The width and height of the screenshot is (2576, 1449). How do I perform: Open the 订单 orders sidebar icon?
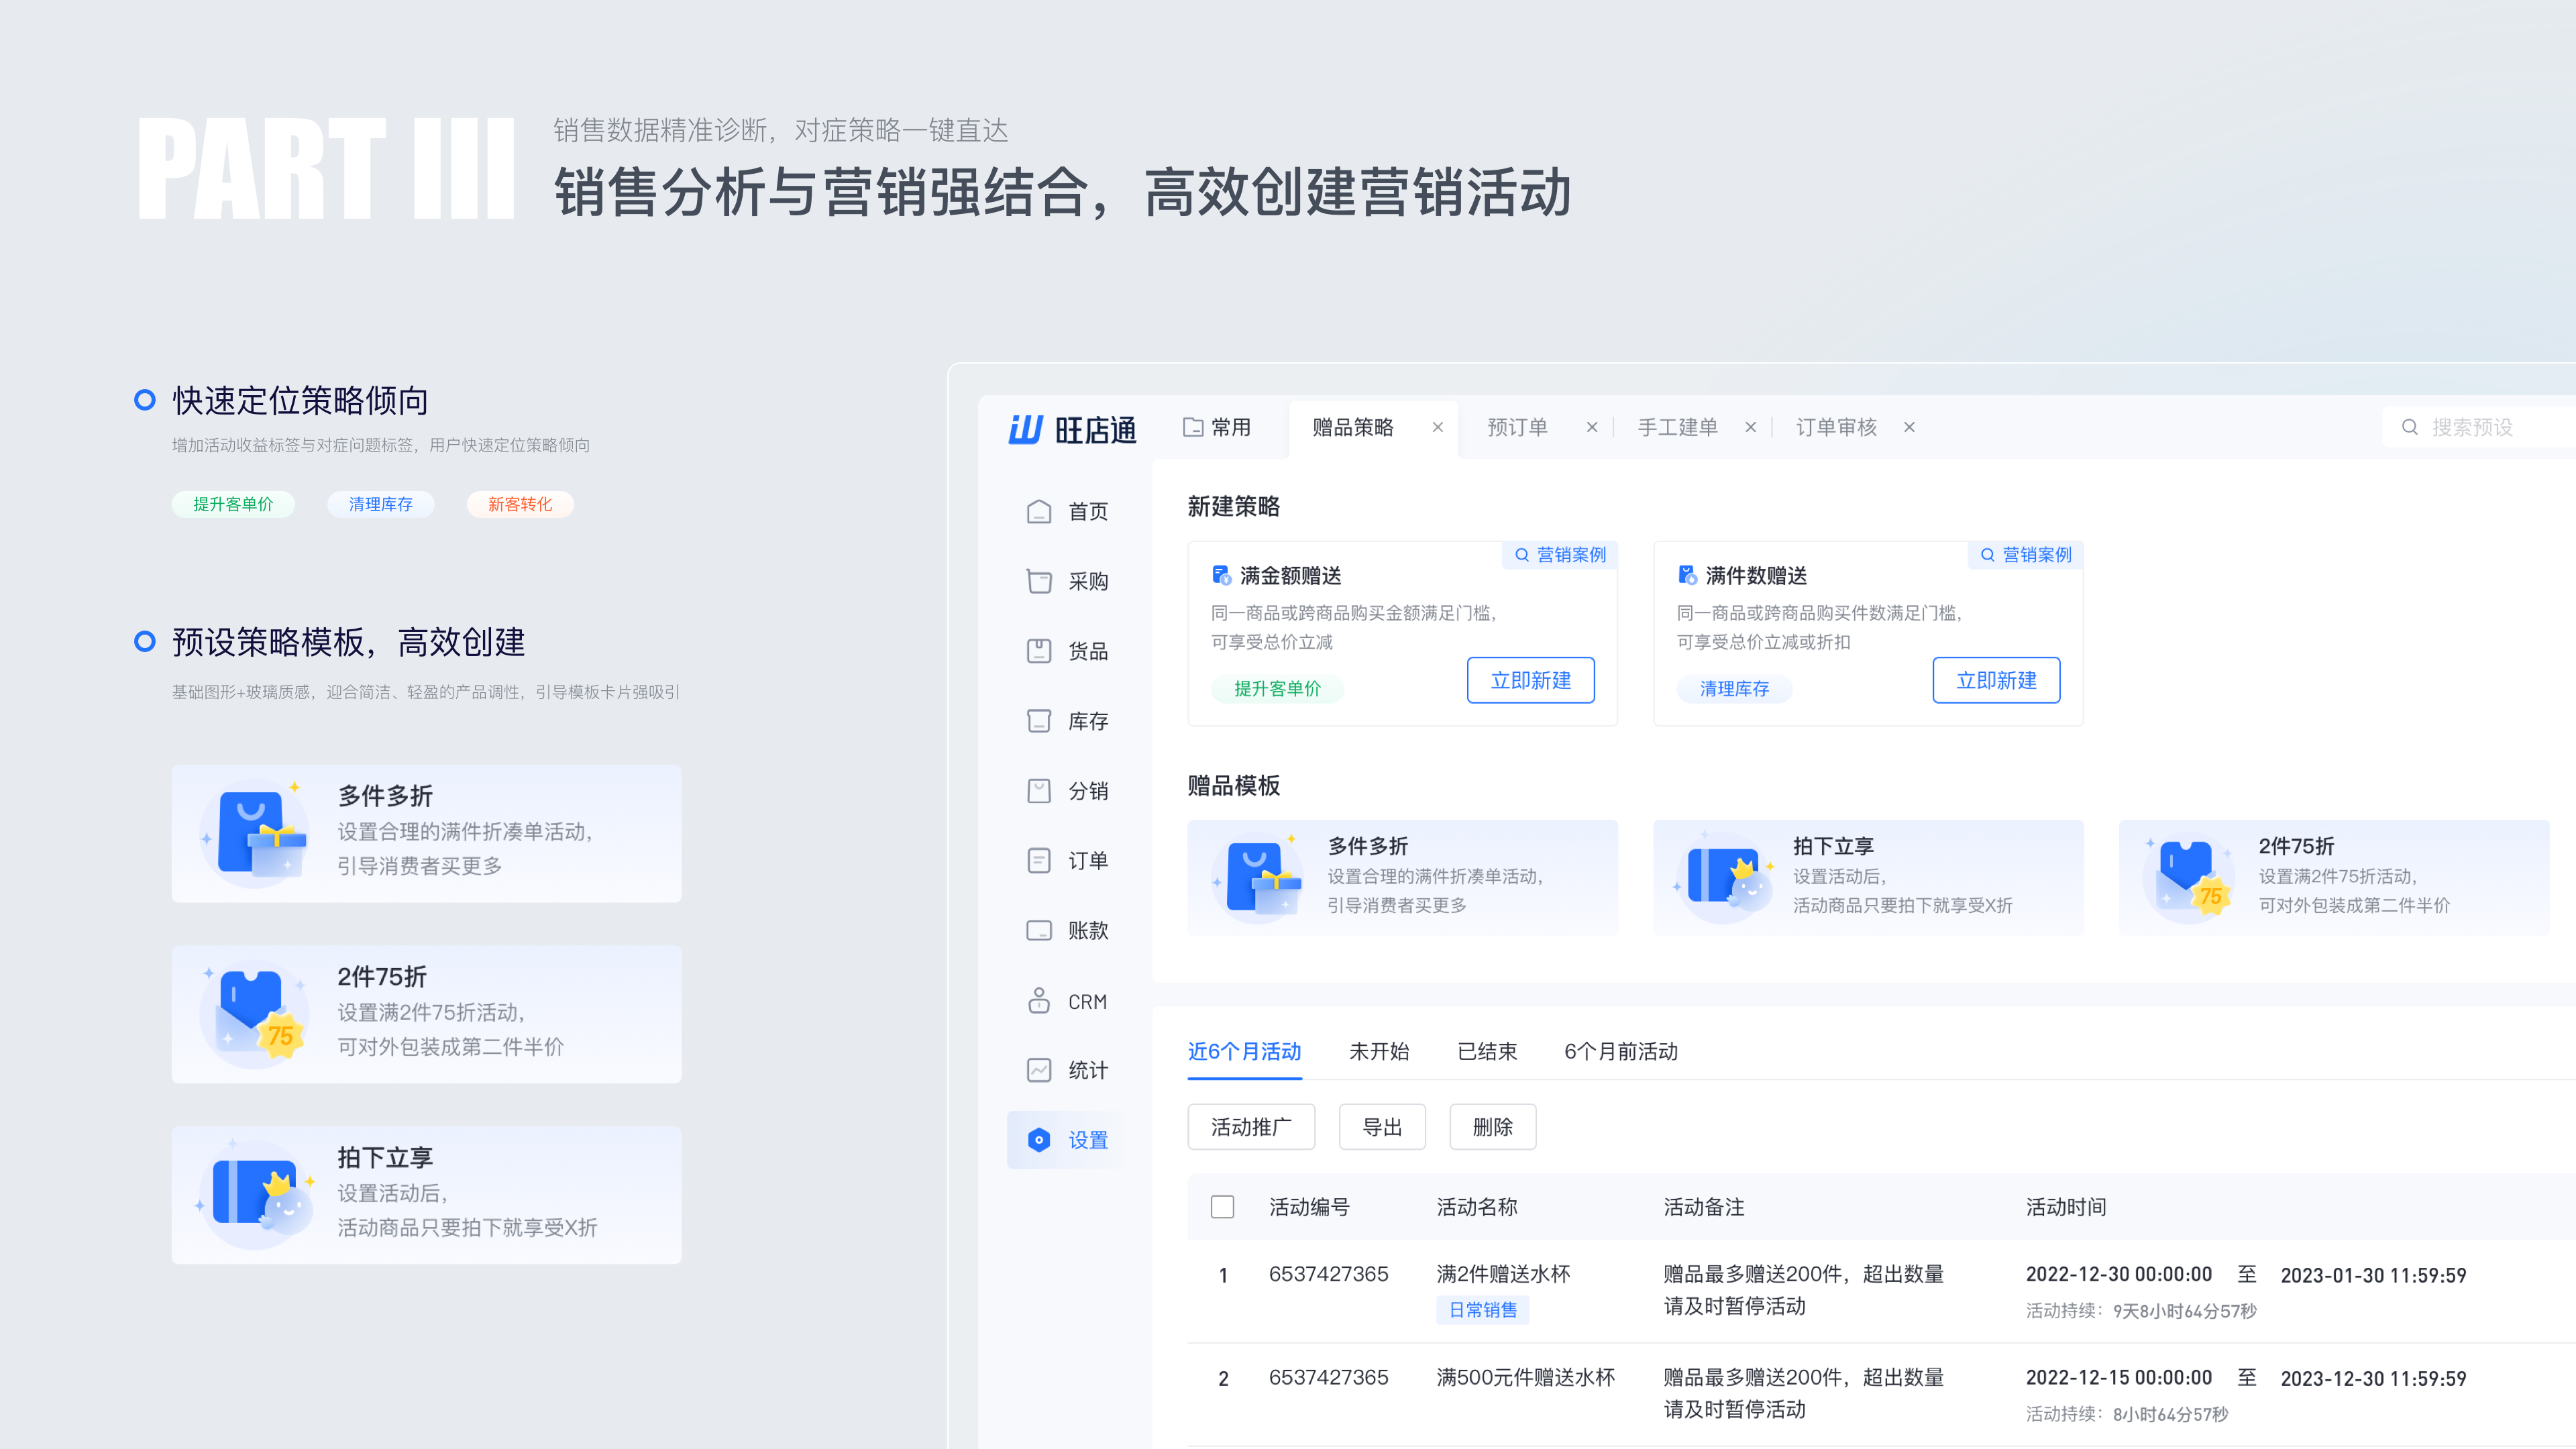click(1039, 861)
